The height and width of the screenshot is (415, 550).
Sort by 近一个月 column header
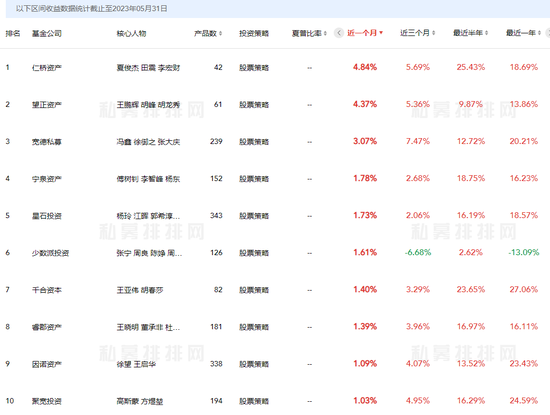pos(365,33)
